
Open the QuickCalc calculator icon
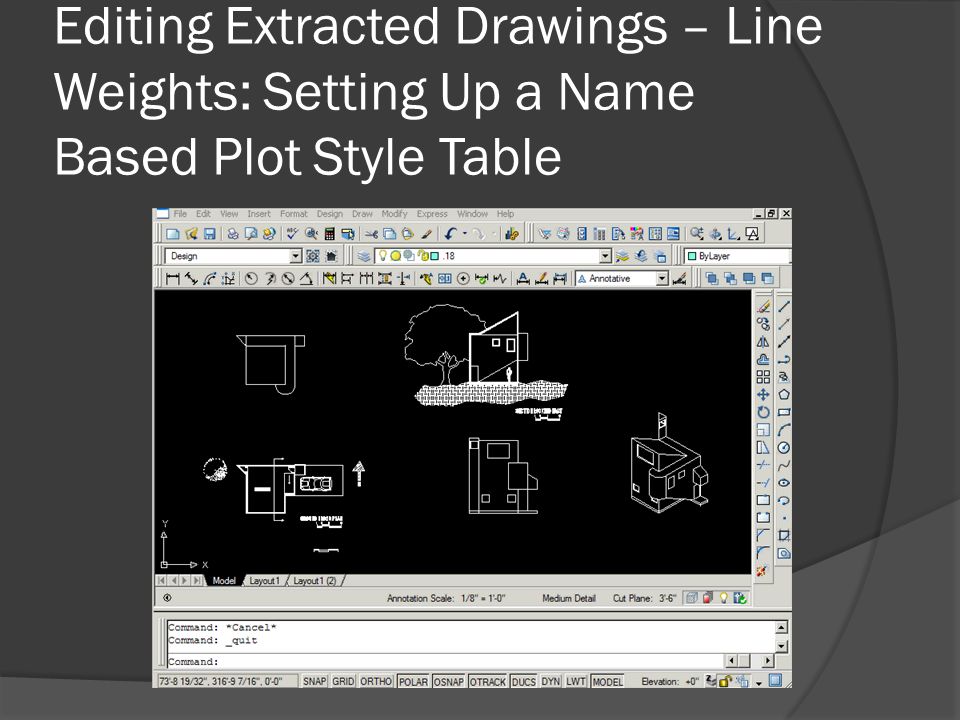(x=329, y=234)
